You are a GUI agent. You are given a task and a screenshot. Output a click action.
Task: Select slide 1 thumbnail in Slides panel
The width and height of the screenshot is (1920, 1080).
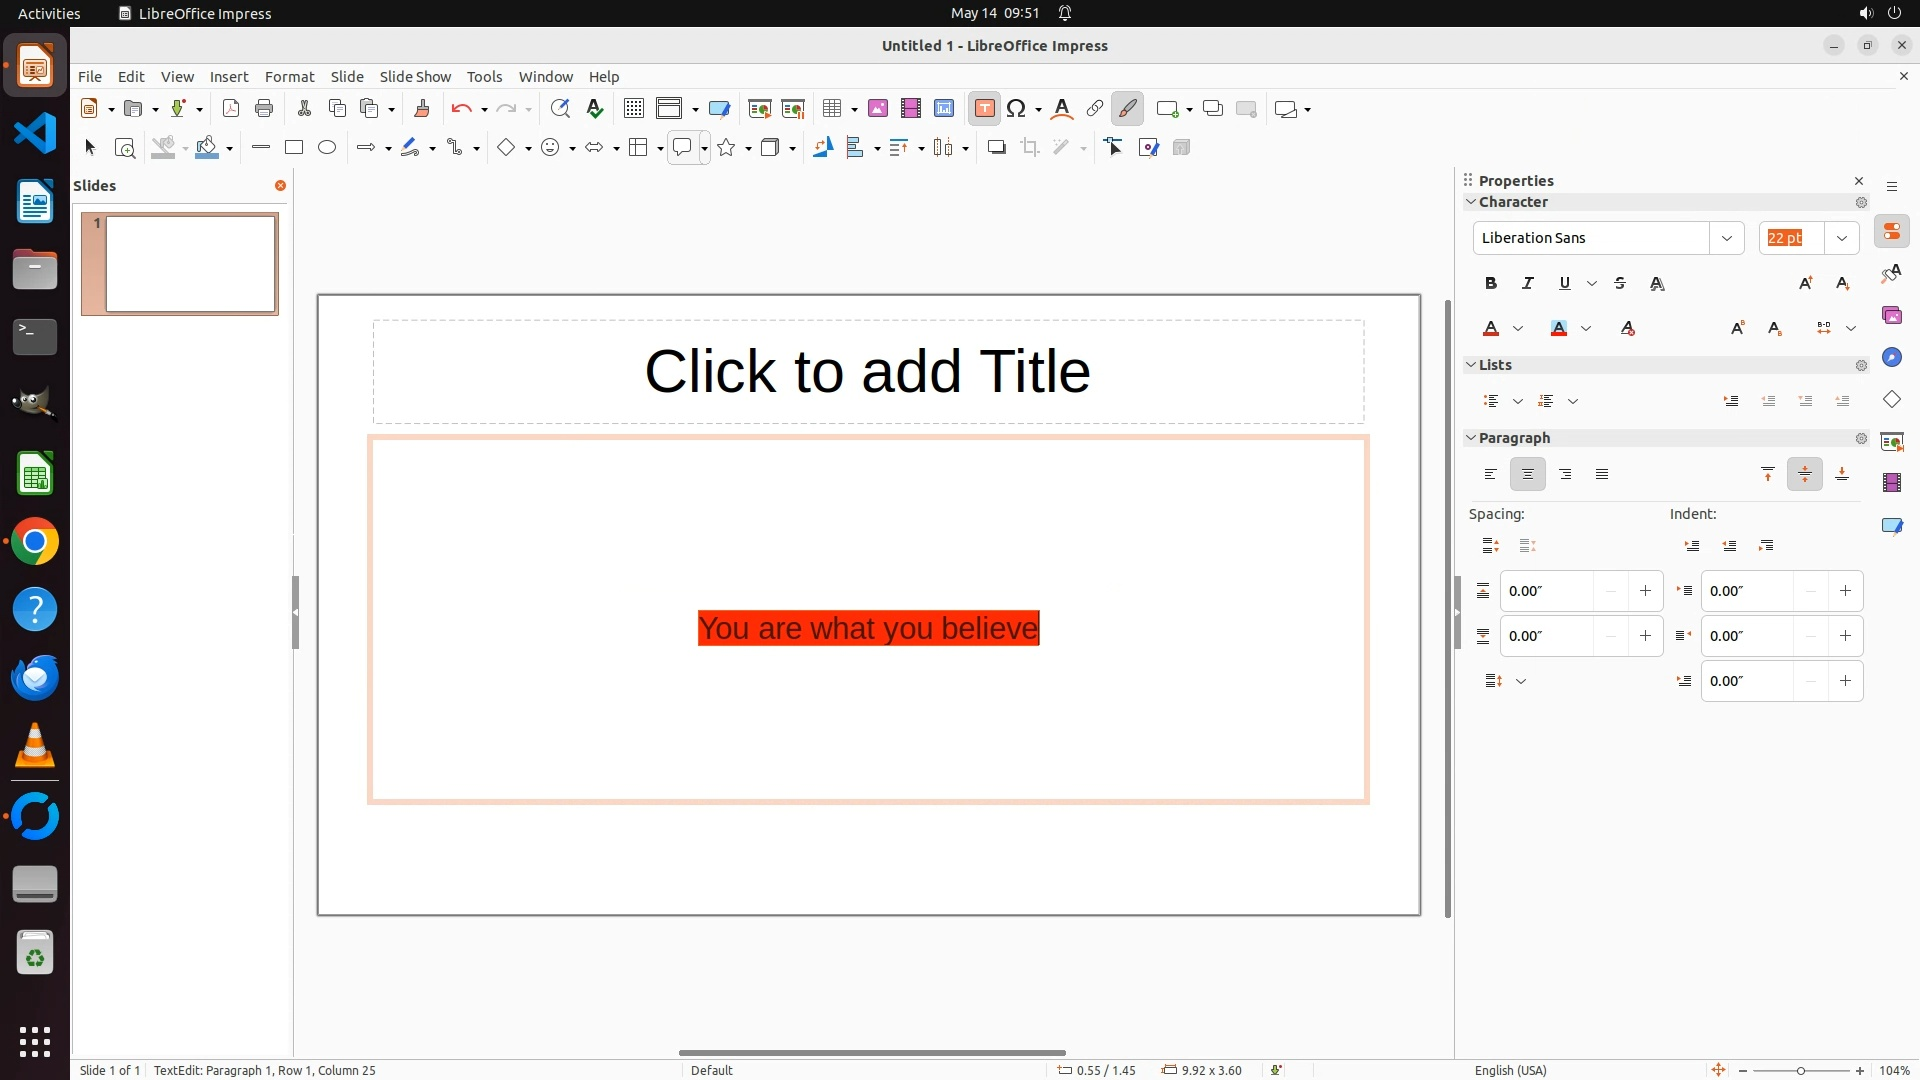click(190, 264)
